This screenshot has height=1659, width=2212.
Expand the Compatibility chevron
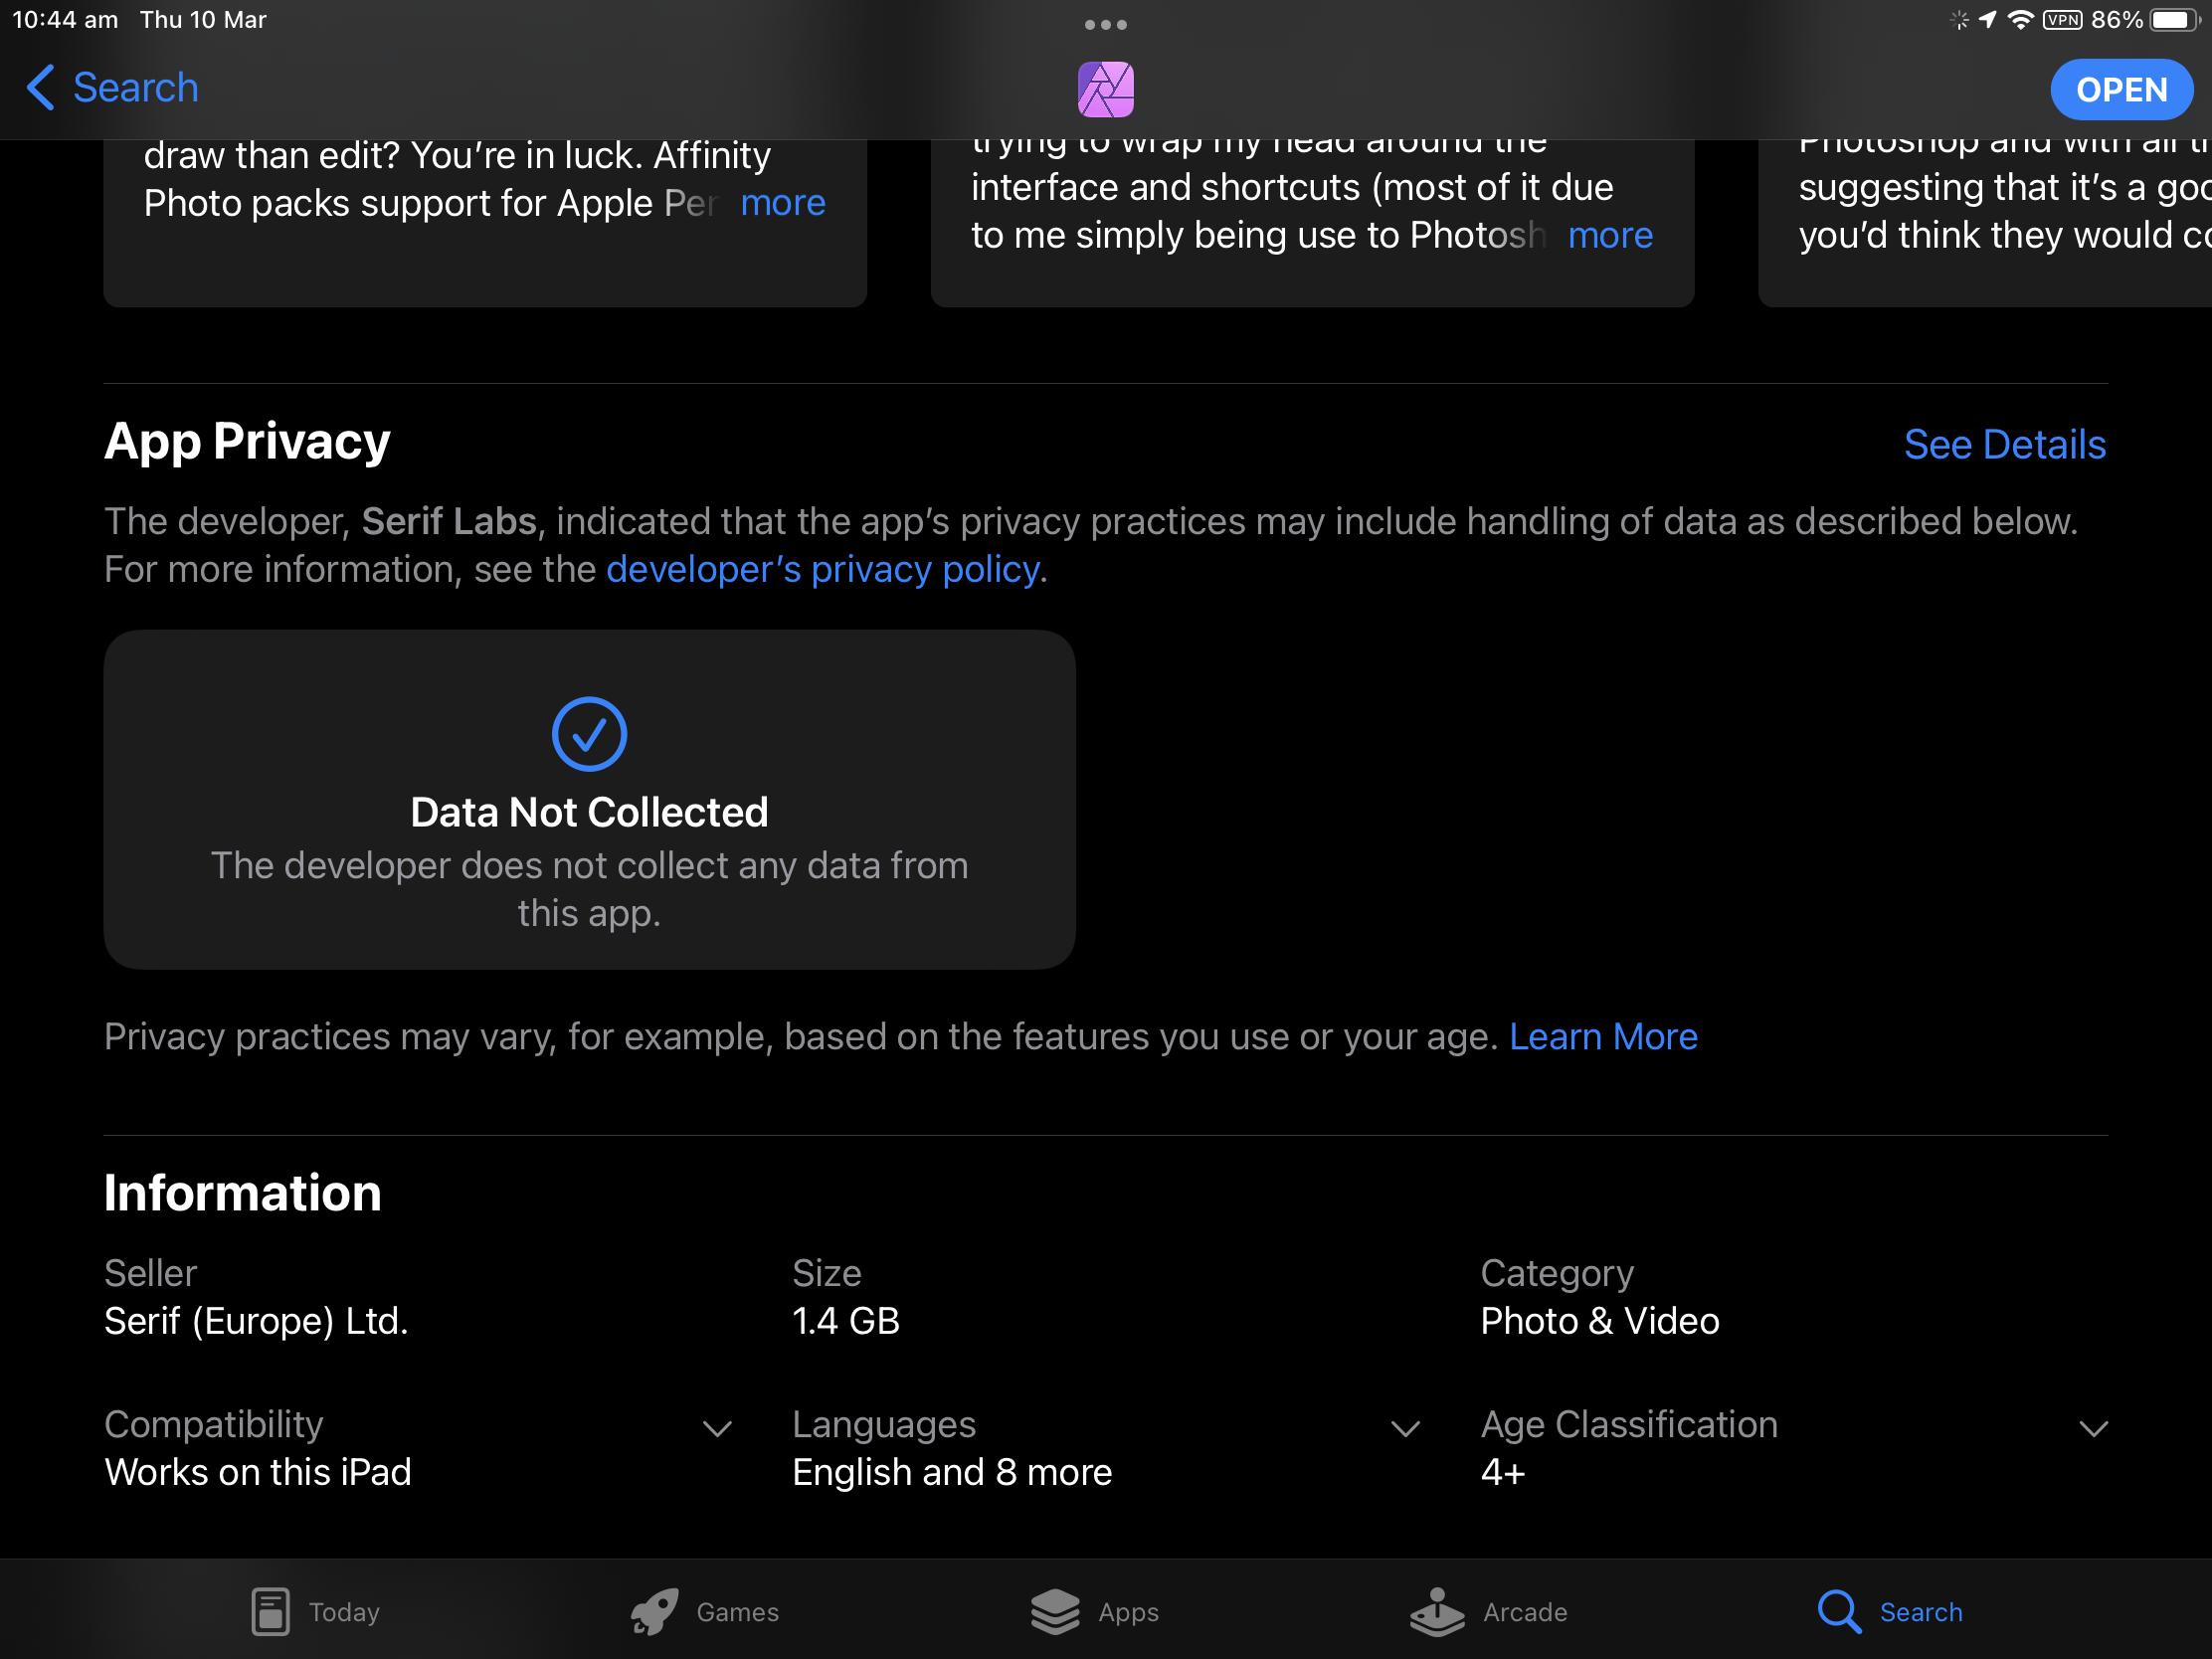[x=717, y=1428]
